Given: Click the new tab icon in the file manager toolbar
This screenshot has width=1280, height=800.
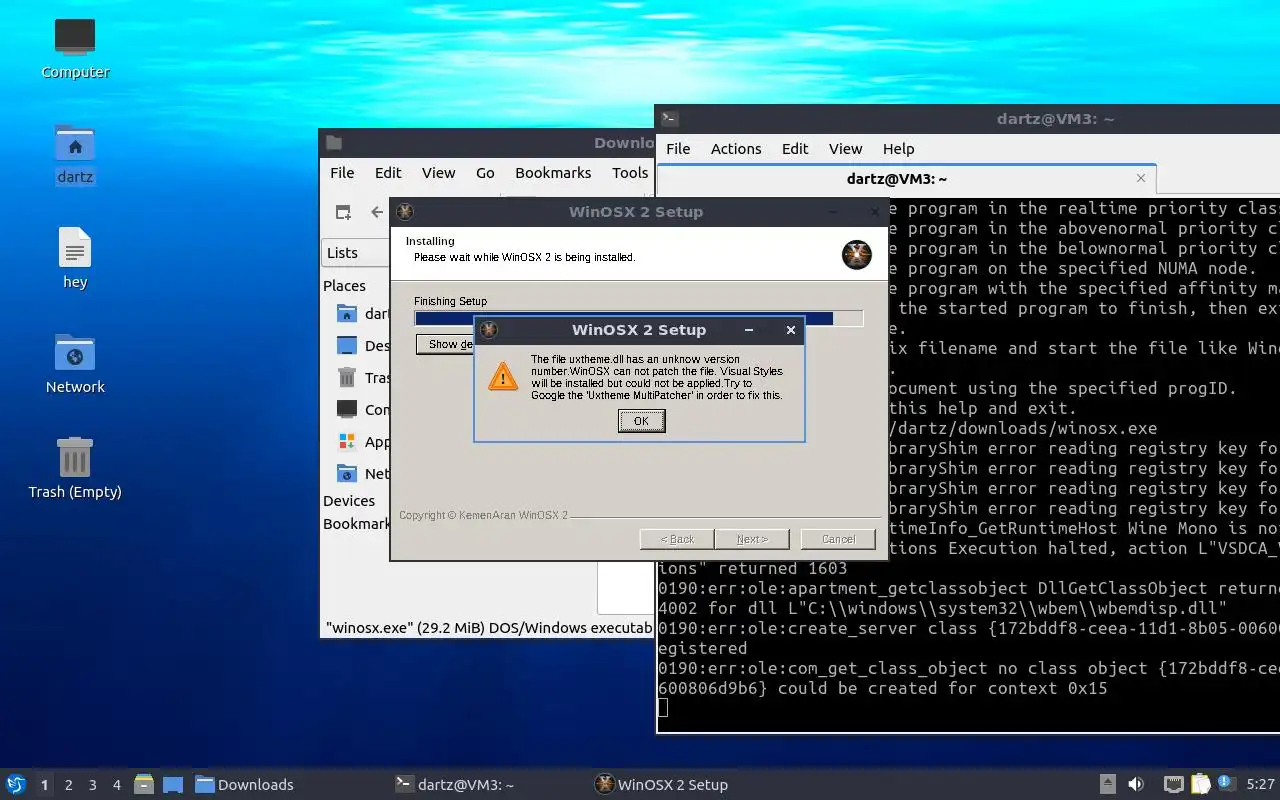Looking at the screenshot, I should click(343, 212).
